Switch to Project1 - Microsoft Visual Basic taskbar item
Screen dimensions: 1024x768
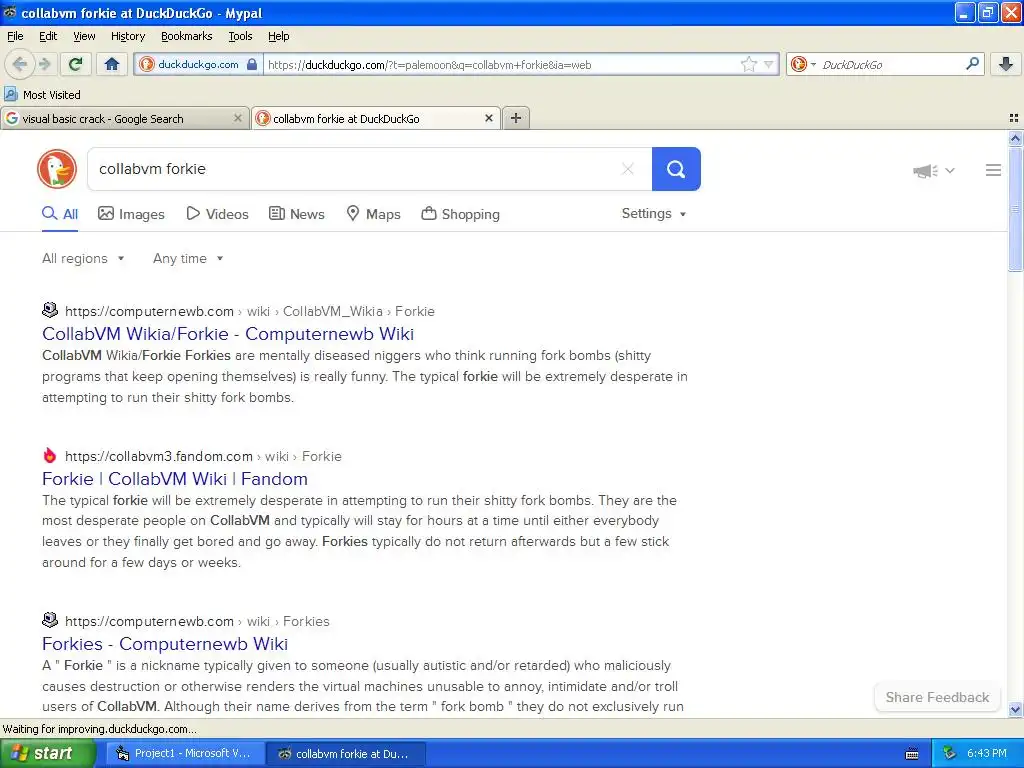[x=185, y=754]
